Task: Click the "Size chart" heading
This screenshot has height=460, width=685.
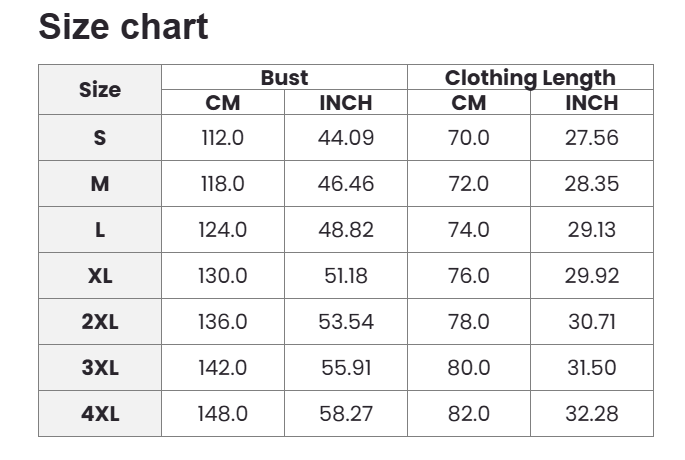Action: 123,27
